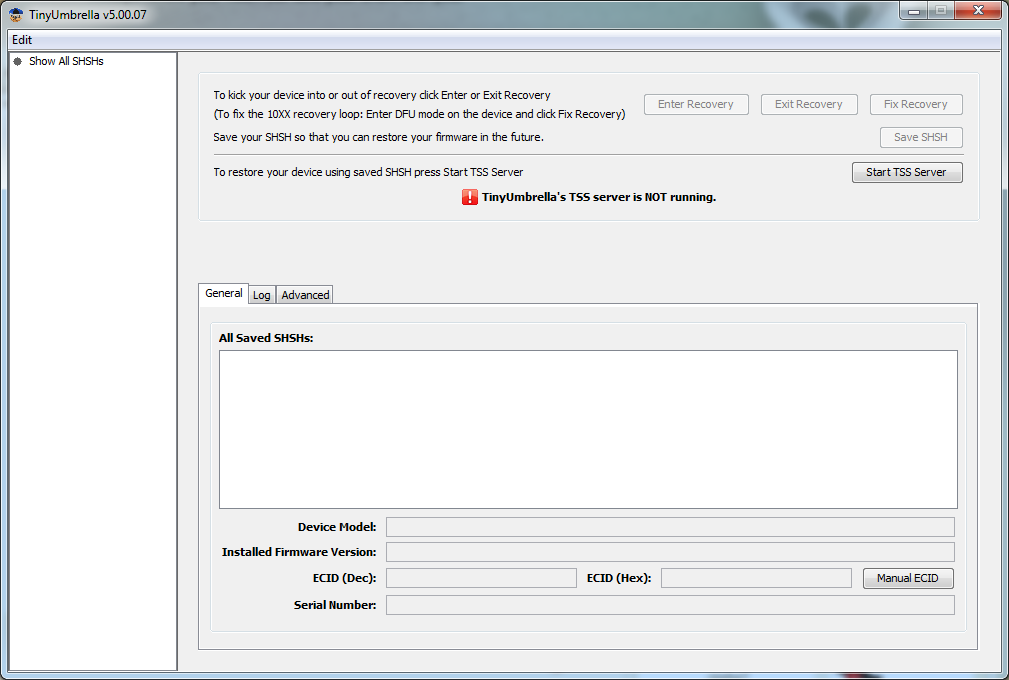Screen dimensions: 1009x680
Task: Click the Exit Recovery button
Action: click(x=809, y=104)
